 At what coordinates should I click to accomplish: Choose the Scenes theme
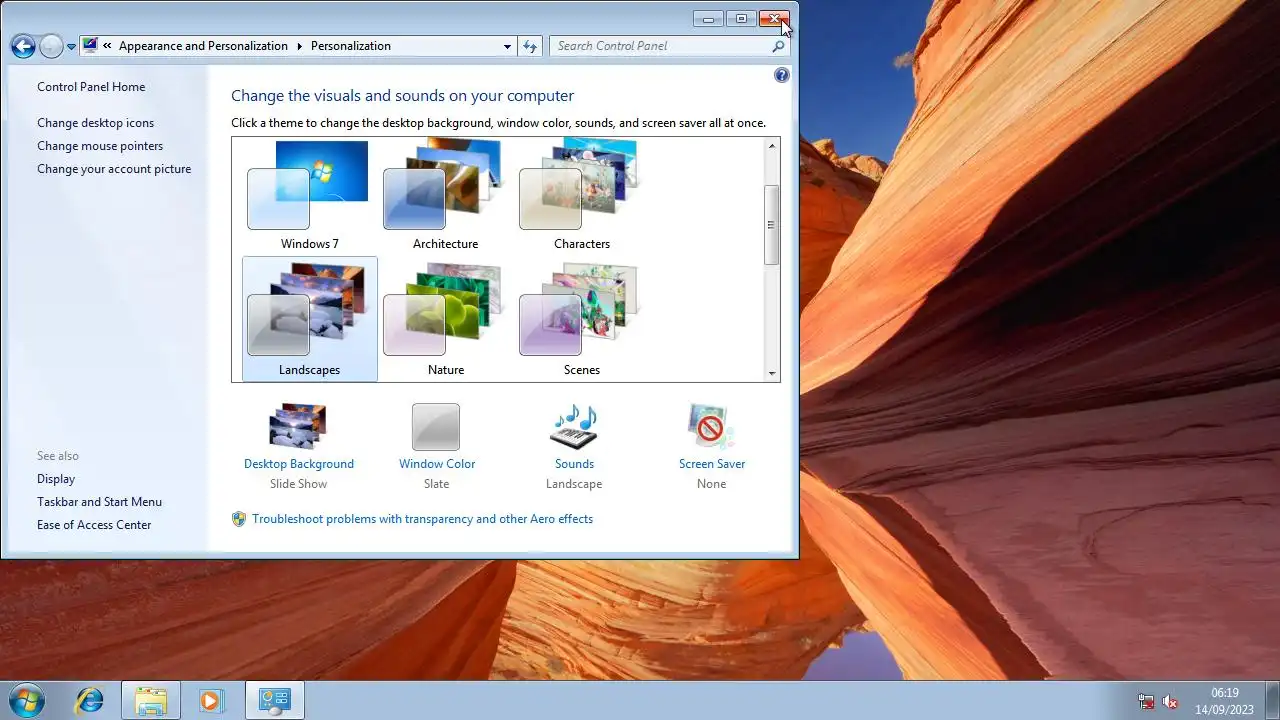point(581,319)
